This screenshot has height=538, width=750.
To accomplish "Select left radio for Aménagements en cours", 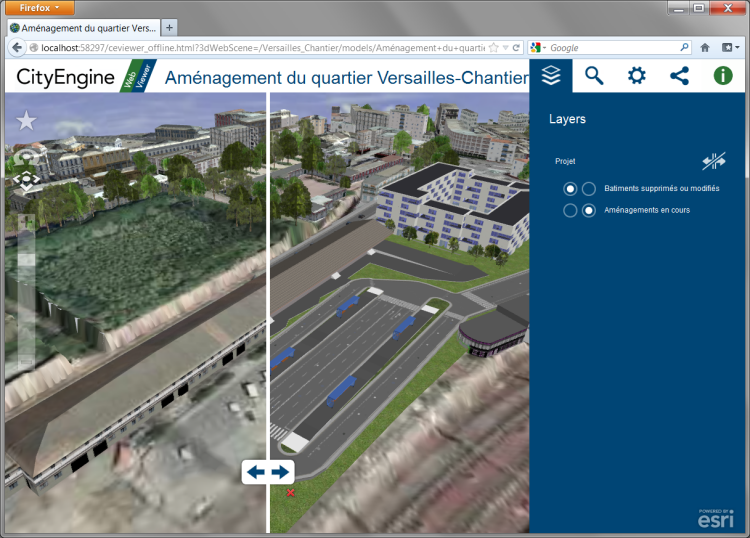I will click(570, 210).
